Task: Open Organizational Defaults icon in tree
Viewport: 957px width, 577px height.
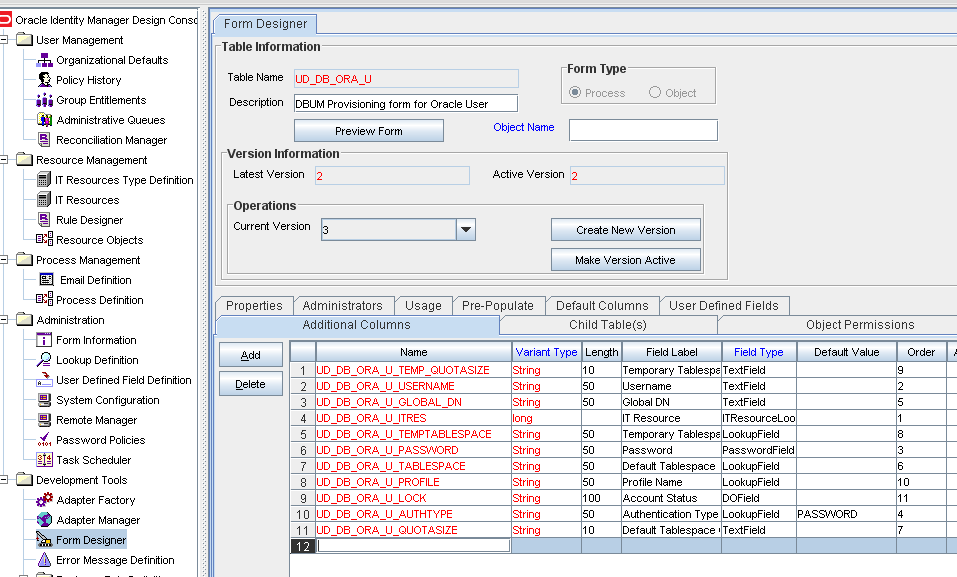Action: coord(45,60)
